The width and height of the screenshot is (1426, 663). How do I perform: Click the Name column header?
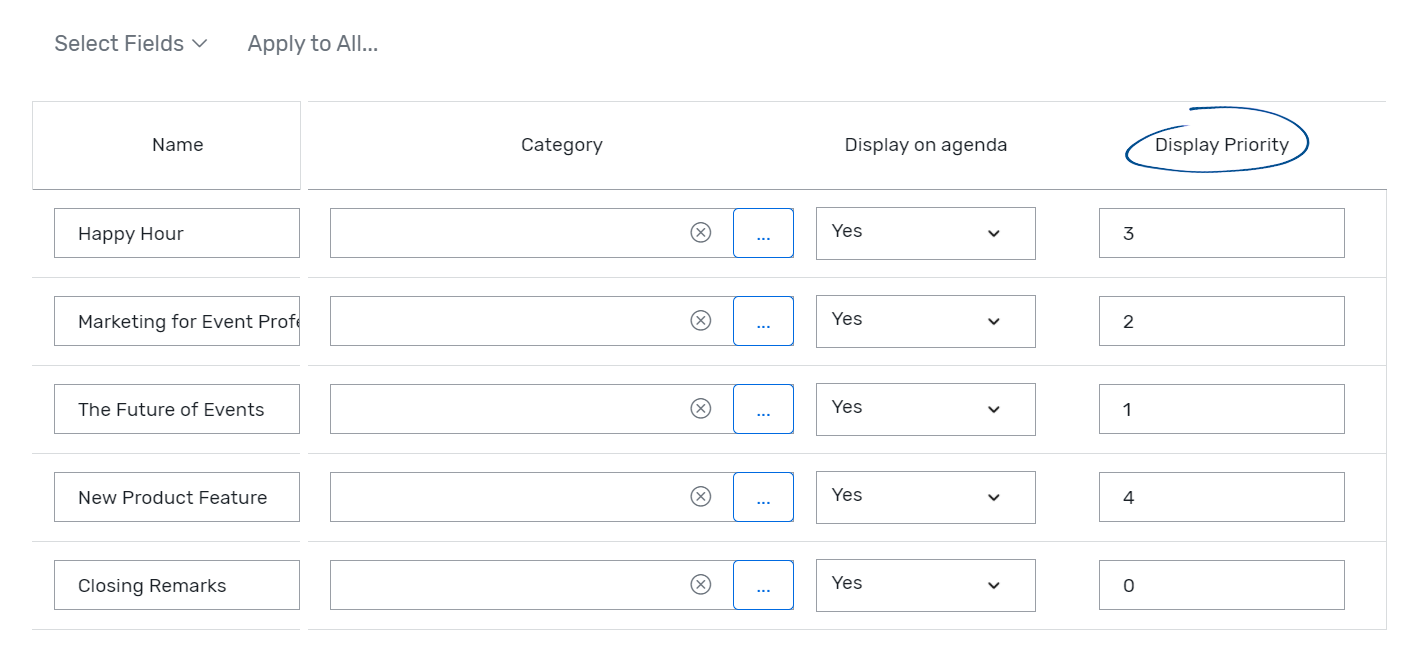tap(177, 144)
